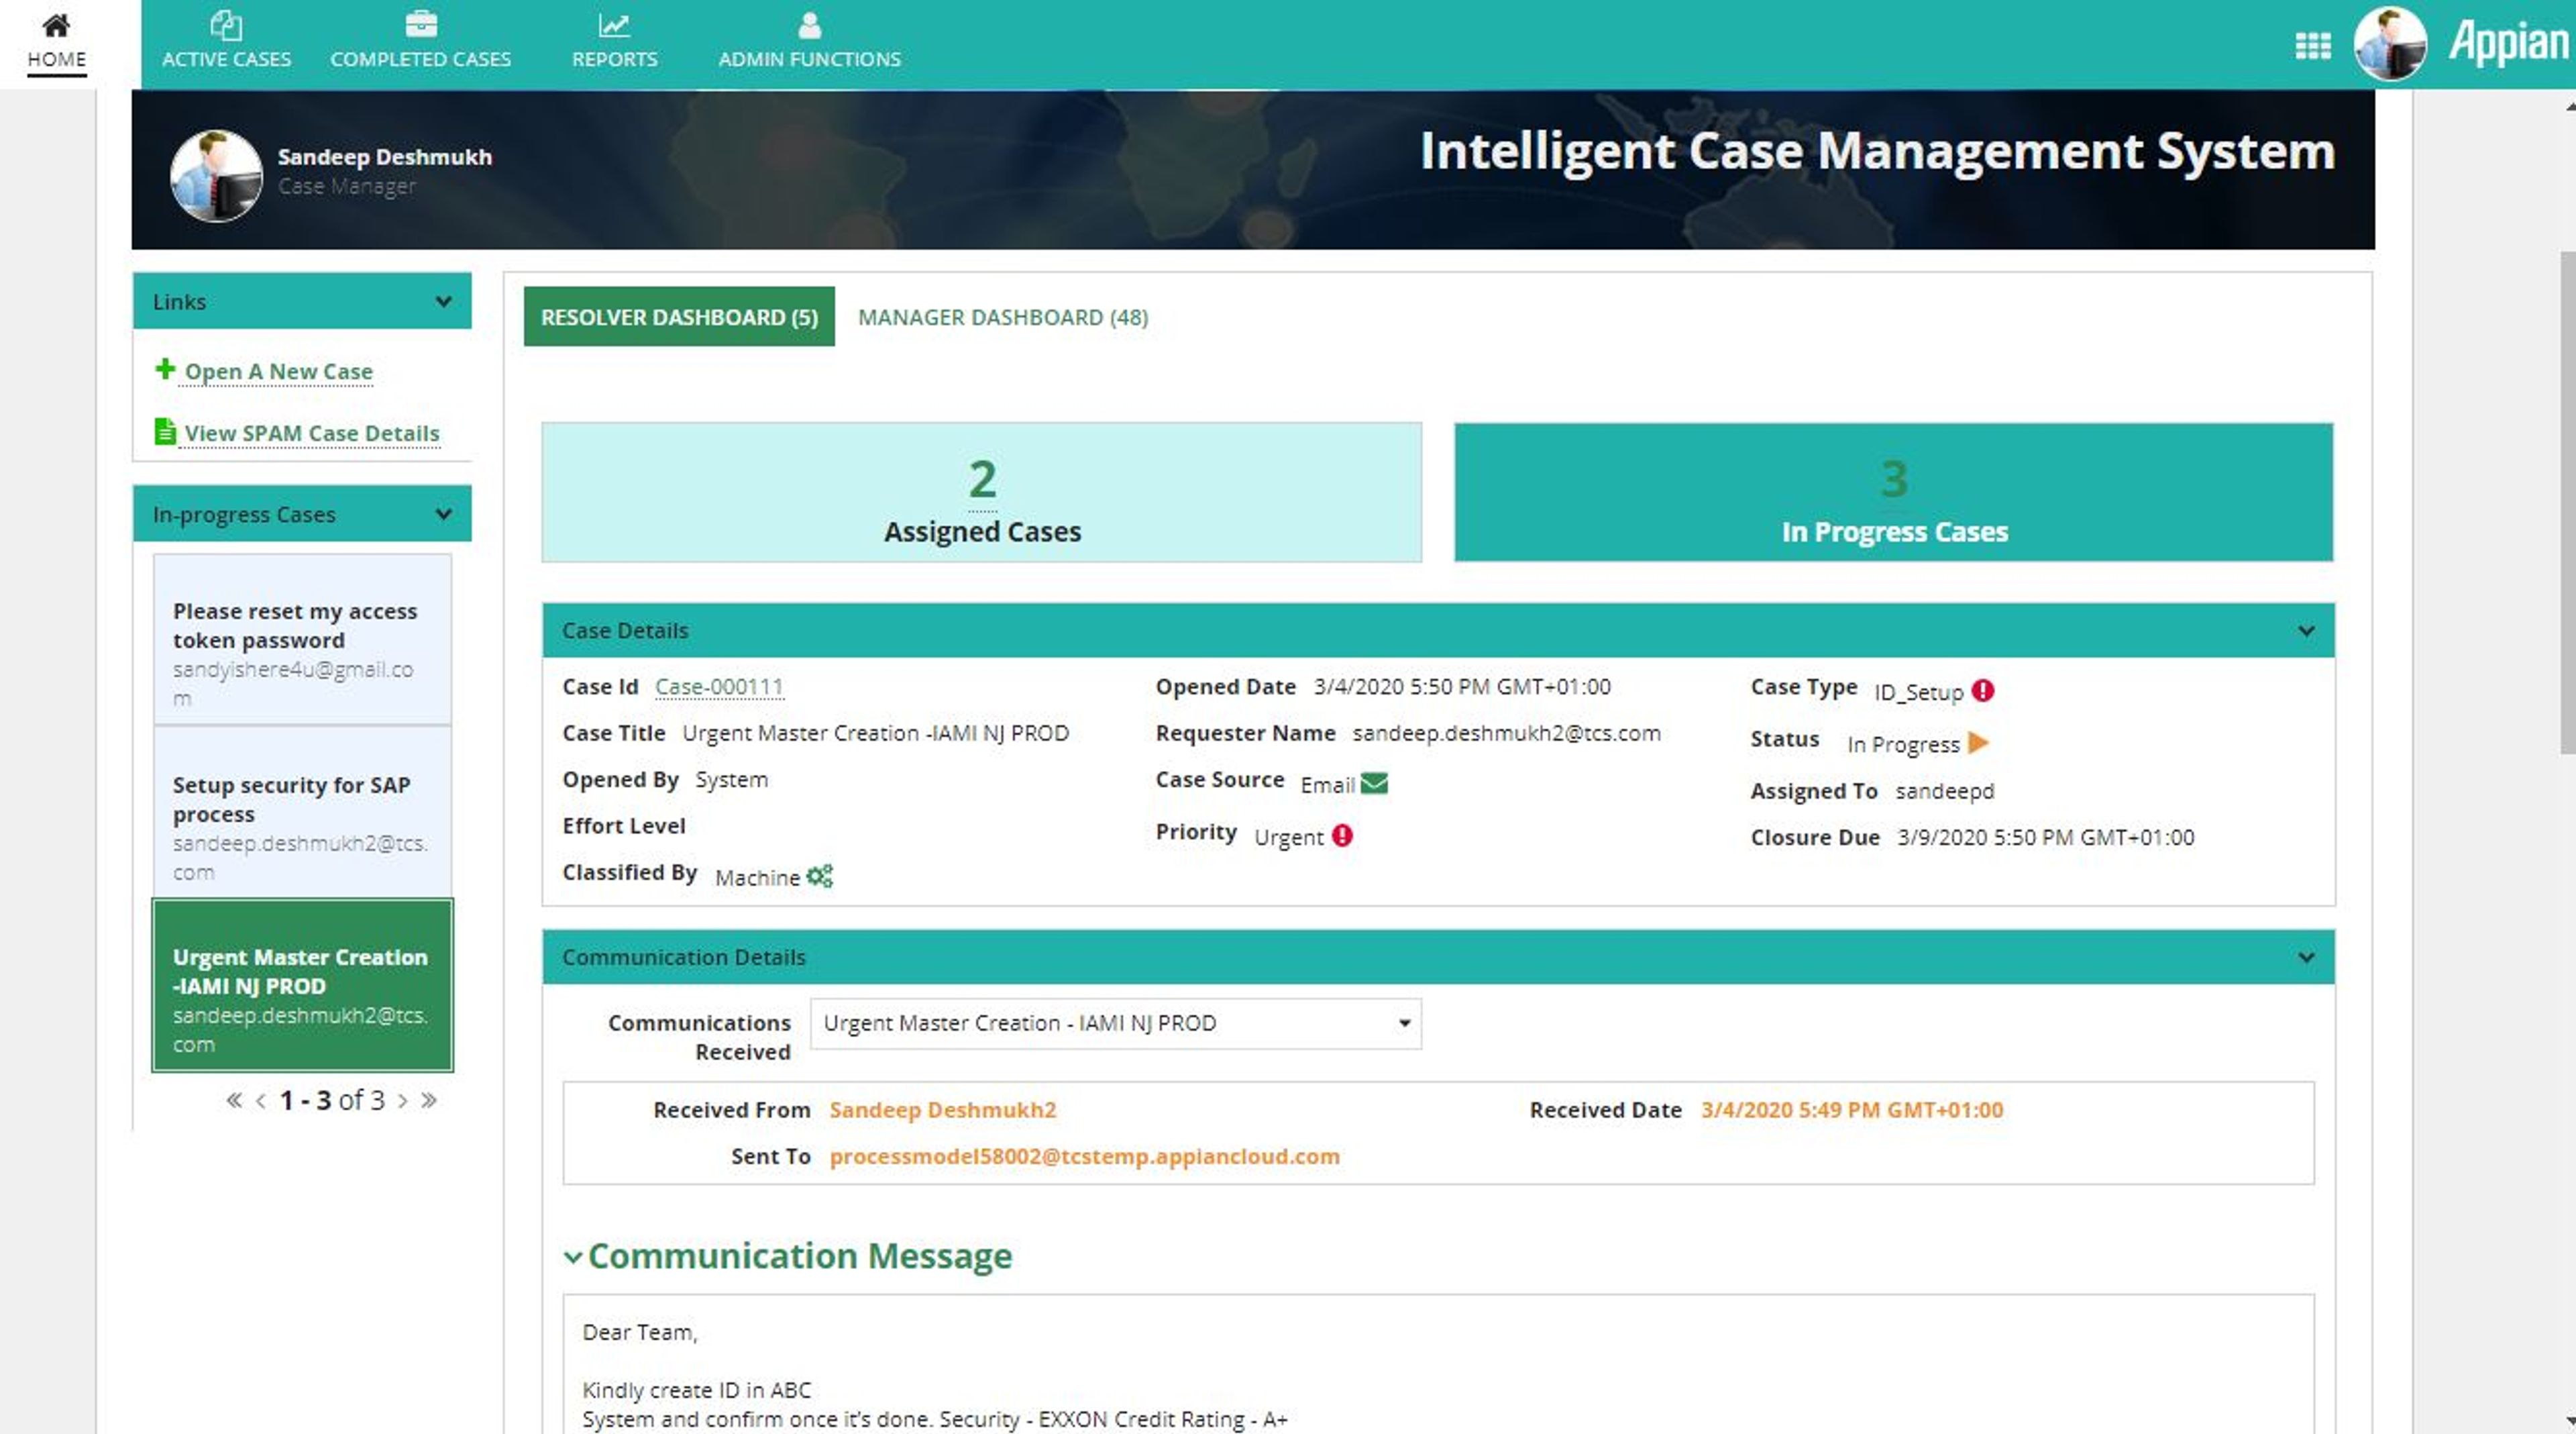Open the Home menu

point(56,44)
